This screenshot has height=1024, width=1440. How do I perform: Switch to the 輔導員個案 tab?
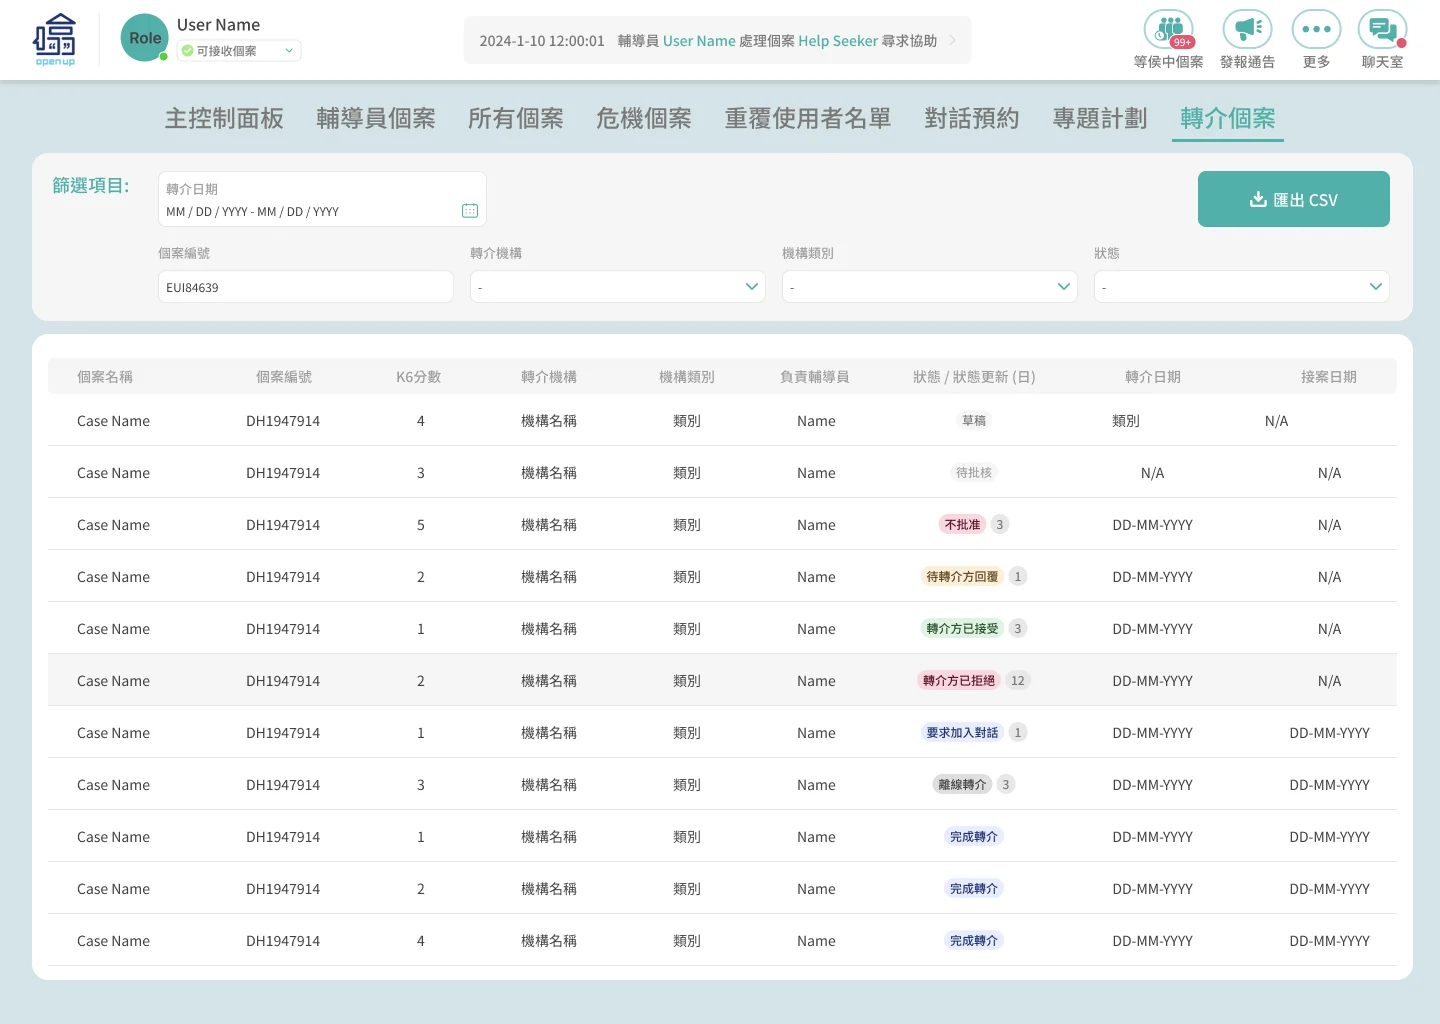[x=376, y=119]
